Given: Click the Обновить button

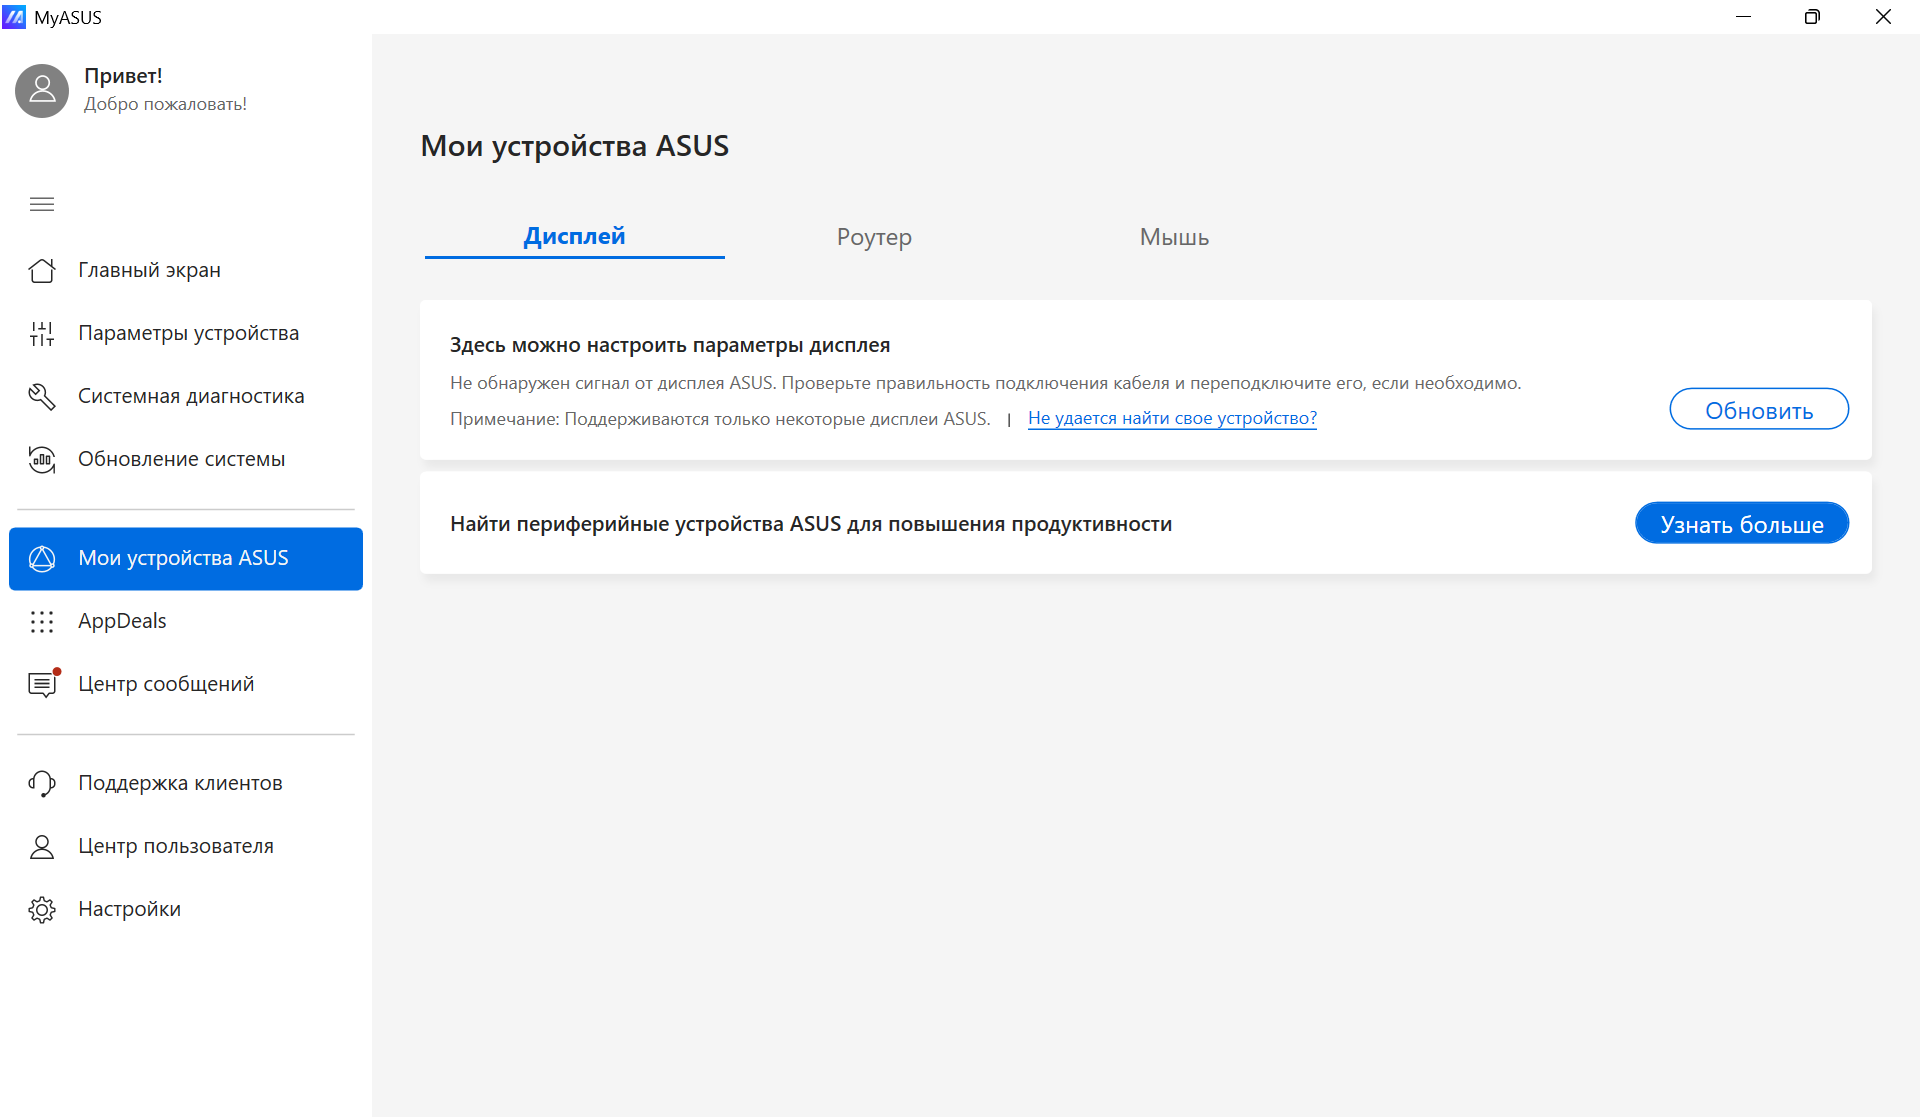Looking at the screenshot, I should pyautogui.click(x=1759, y=409).
